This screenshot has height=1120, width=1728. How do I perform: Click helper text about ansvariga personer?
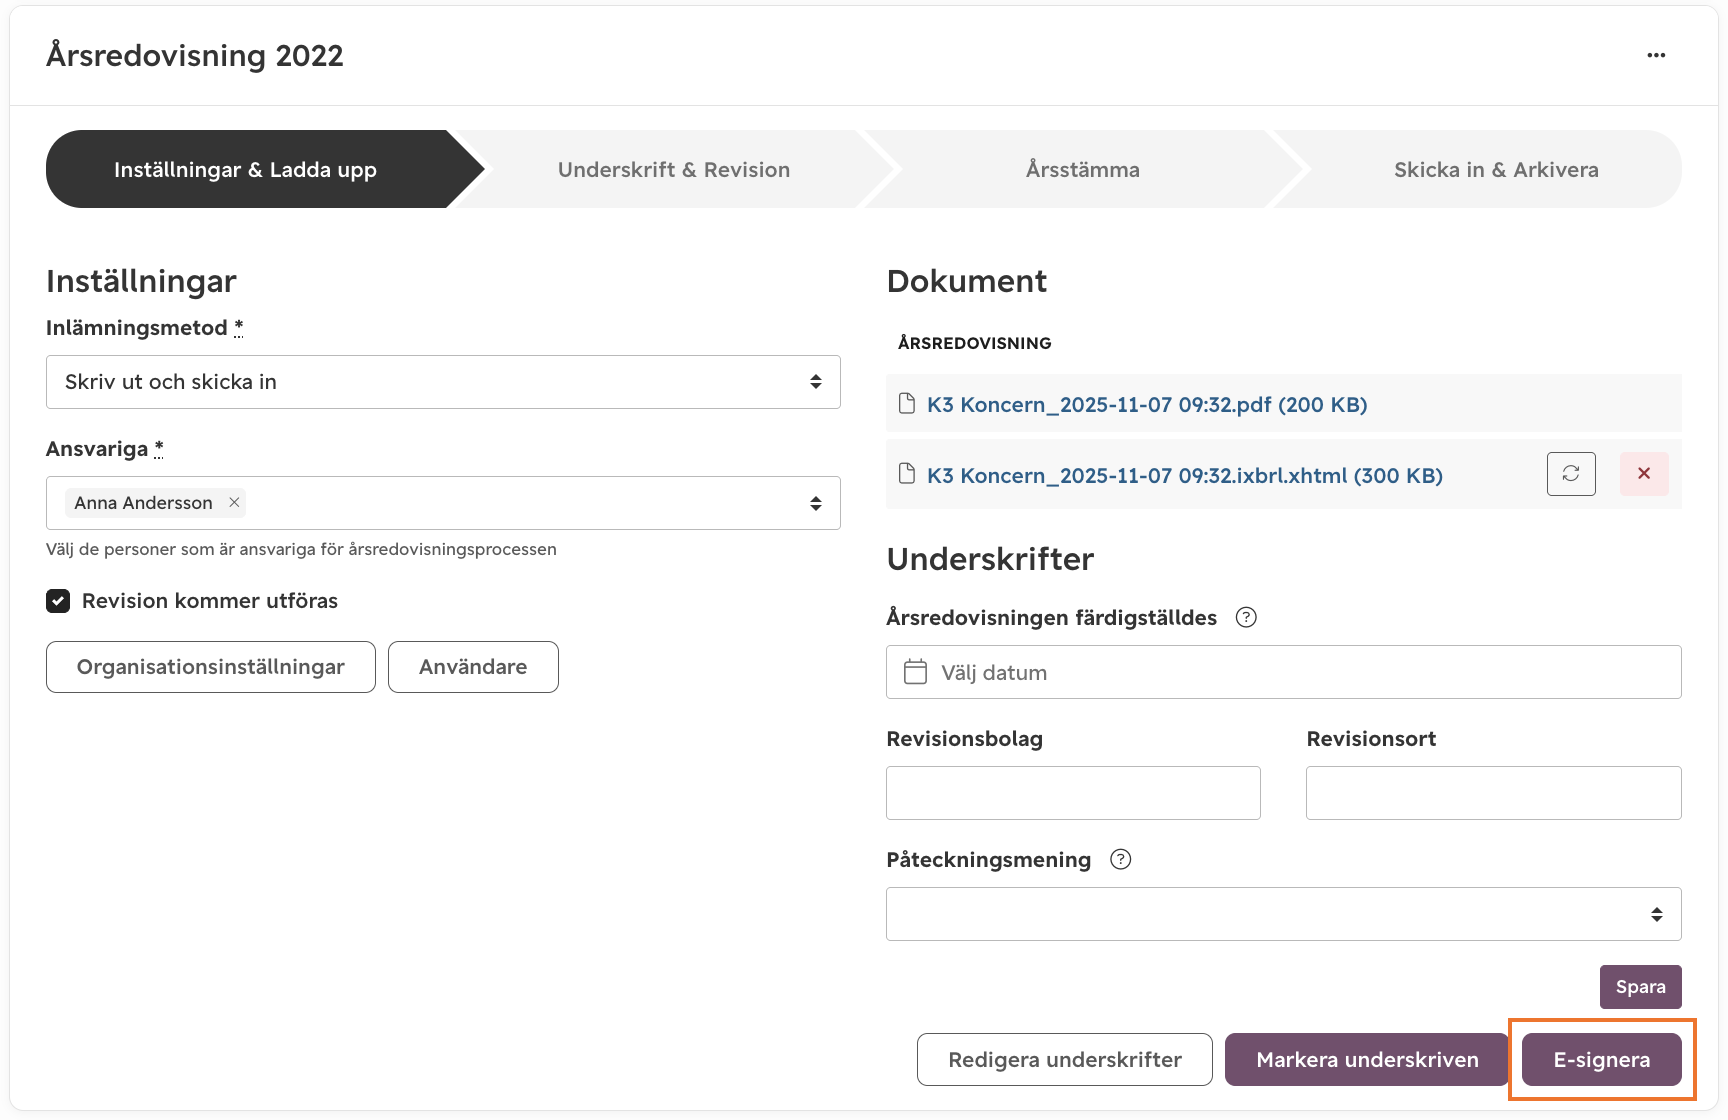(x=301, y=549)
